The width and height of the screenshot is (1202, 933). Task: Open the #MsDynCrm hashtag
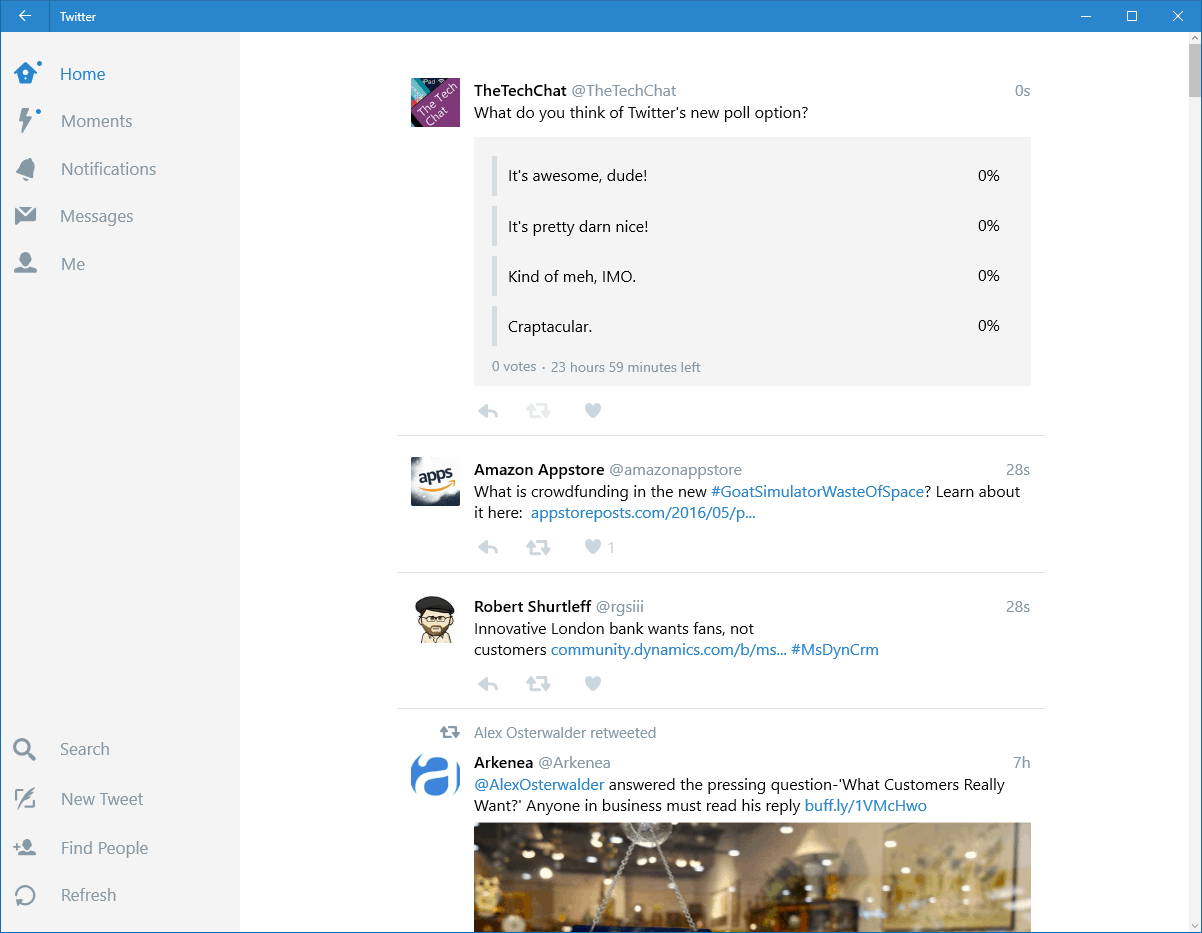(x=835, y=650)
